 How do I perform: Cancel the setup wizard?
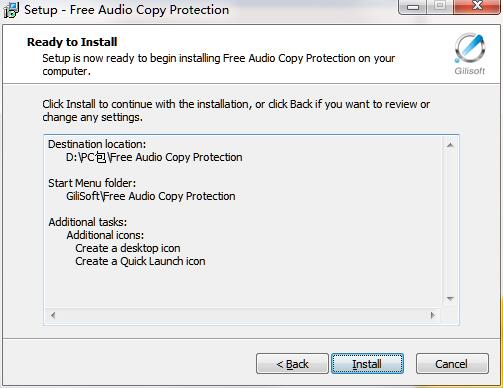452,364
